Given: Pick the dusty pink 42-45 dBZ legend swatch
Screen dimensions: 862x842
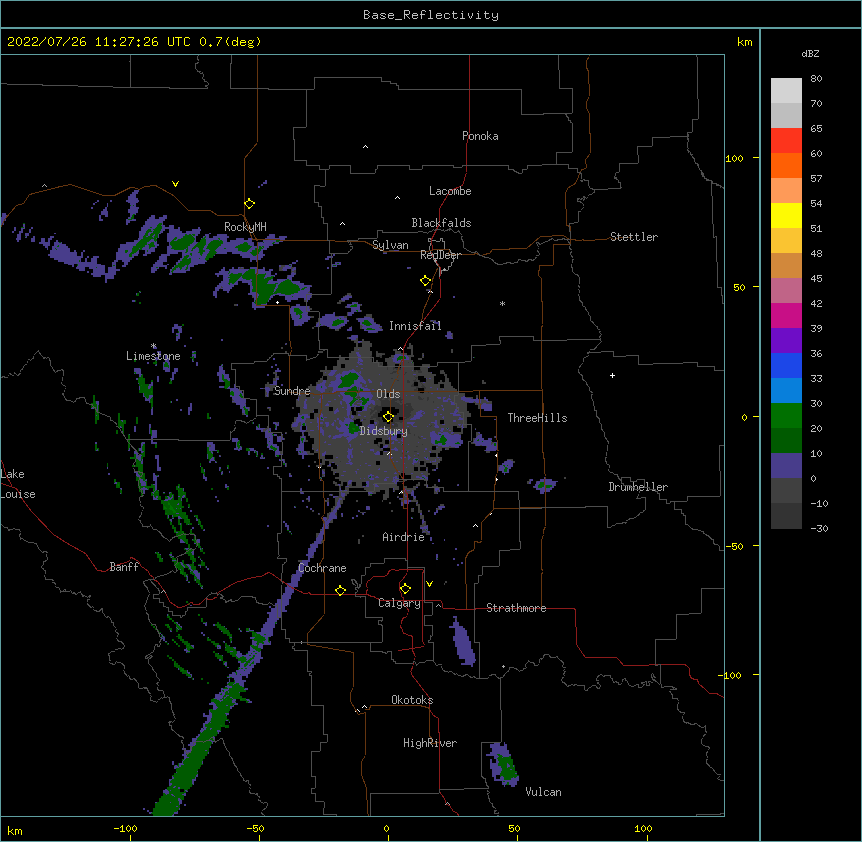Looking at the screenshot, I should [786, 291].
